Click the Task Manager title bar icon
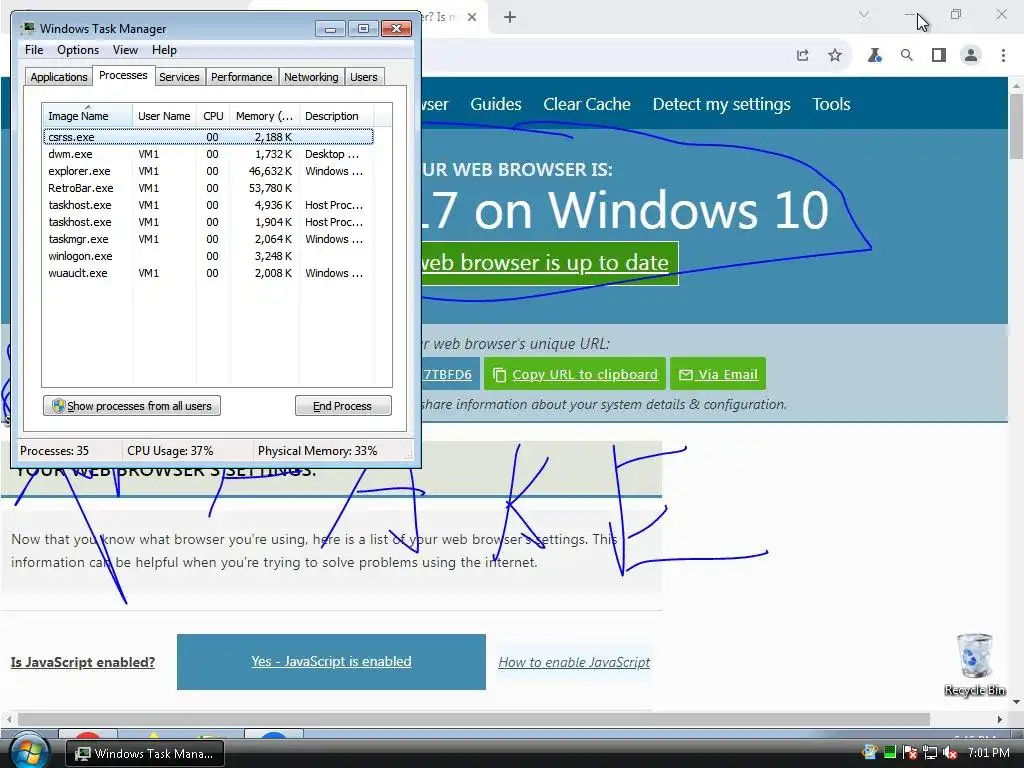Screen dimensions: 1024x768 pos(27,28)
